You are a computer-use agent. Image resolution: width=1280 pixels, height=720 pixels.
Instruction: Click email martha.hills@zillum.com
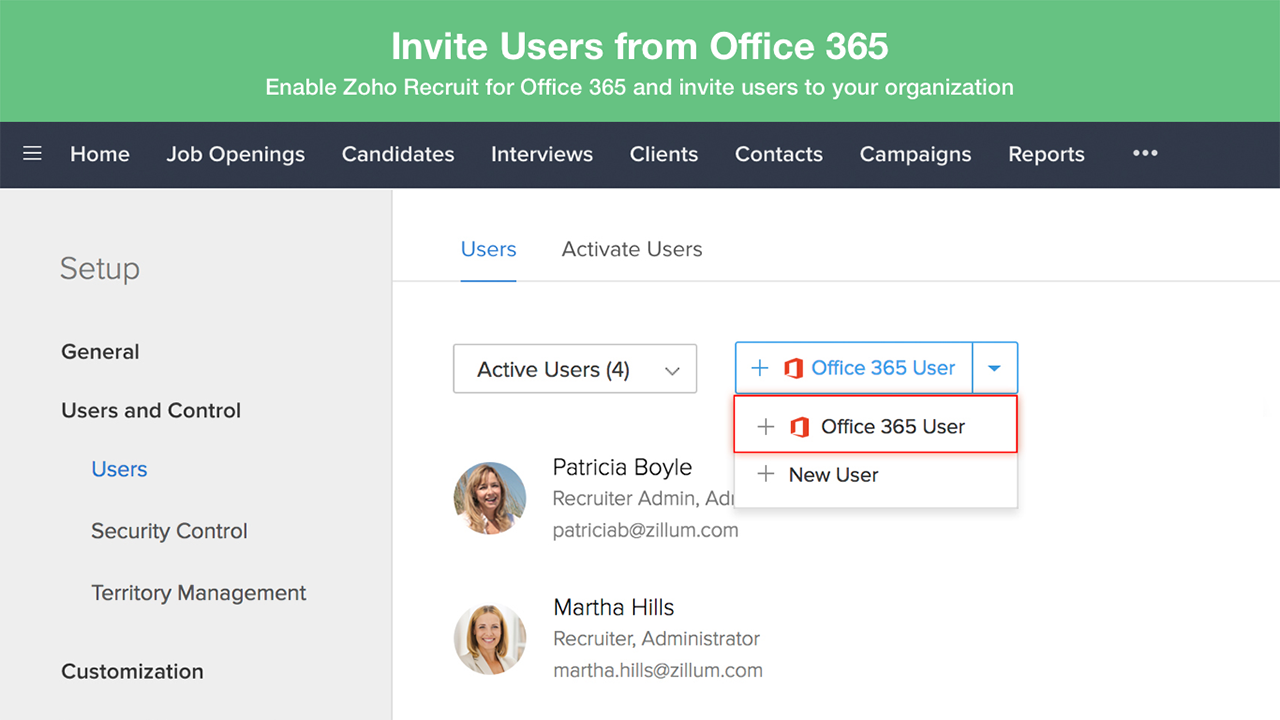pos(658,670)
